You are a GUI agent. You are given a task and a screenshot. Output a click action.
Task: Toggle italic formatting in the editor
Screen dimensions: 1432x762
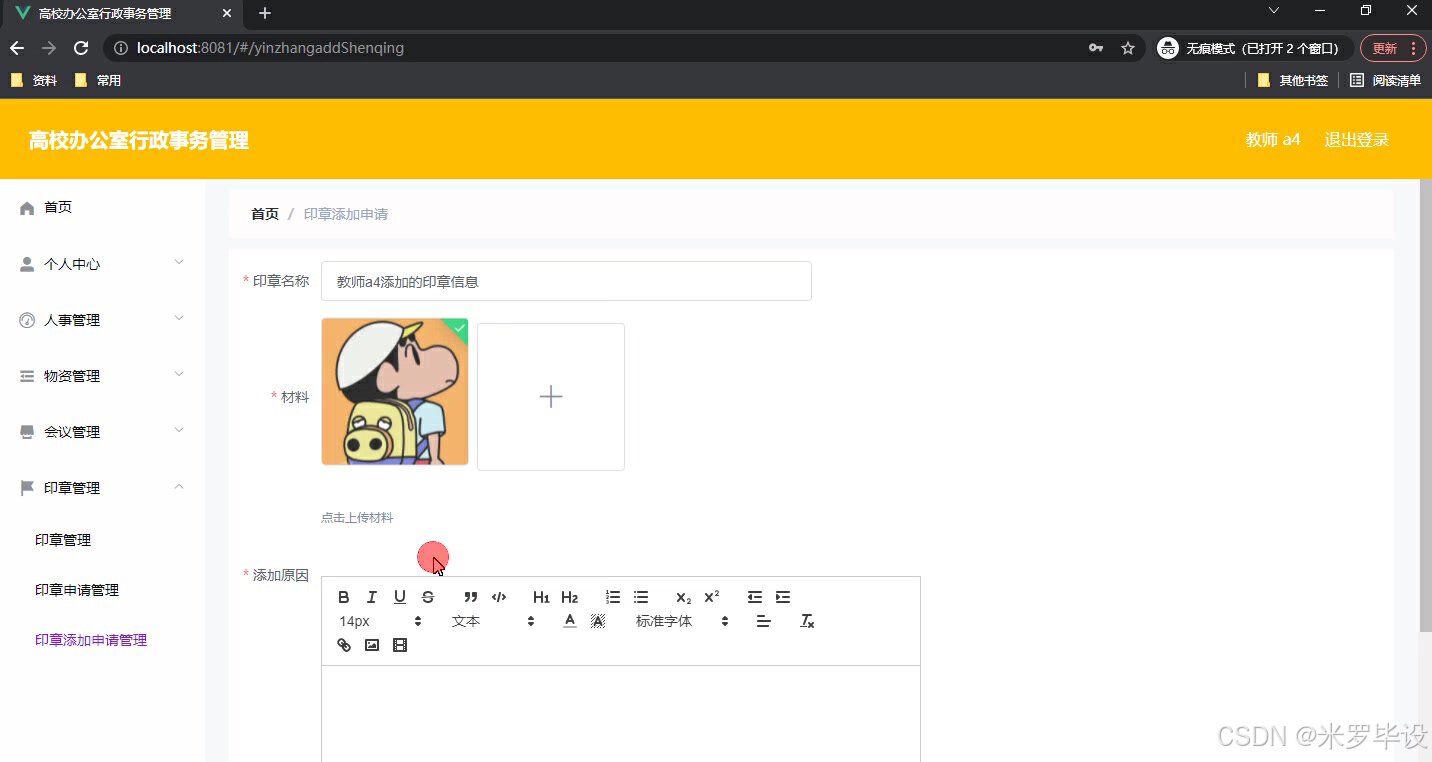[x=372, y=597]
